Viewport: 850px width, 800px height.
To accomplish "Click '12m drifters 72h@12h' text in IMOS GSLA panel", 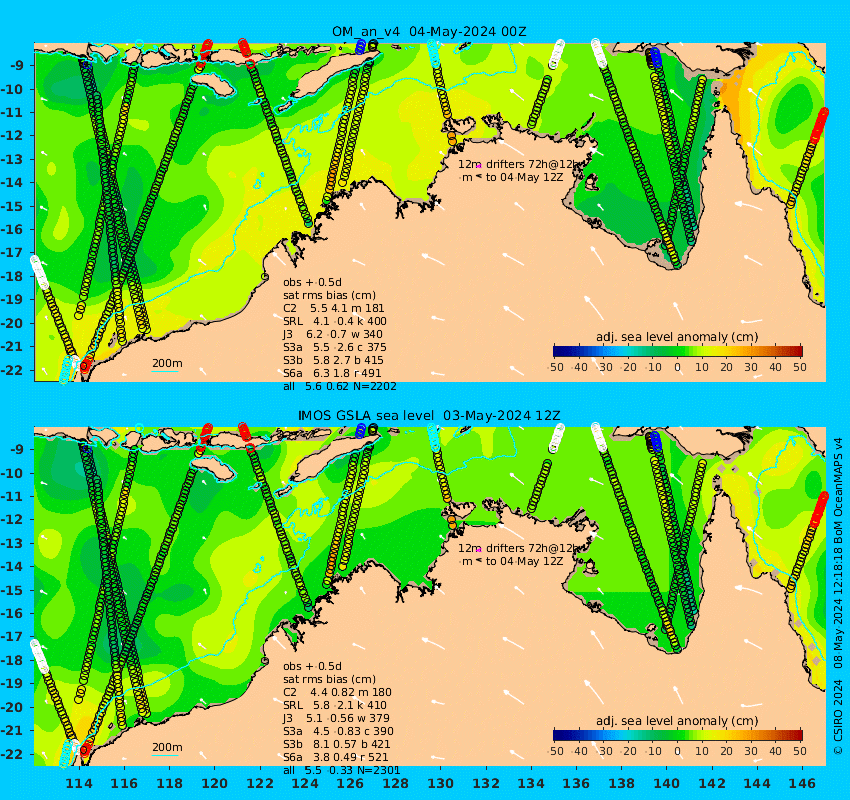I will pos(519,548).
